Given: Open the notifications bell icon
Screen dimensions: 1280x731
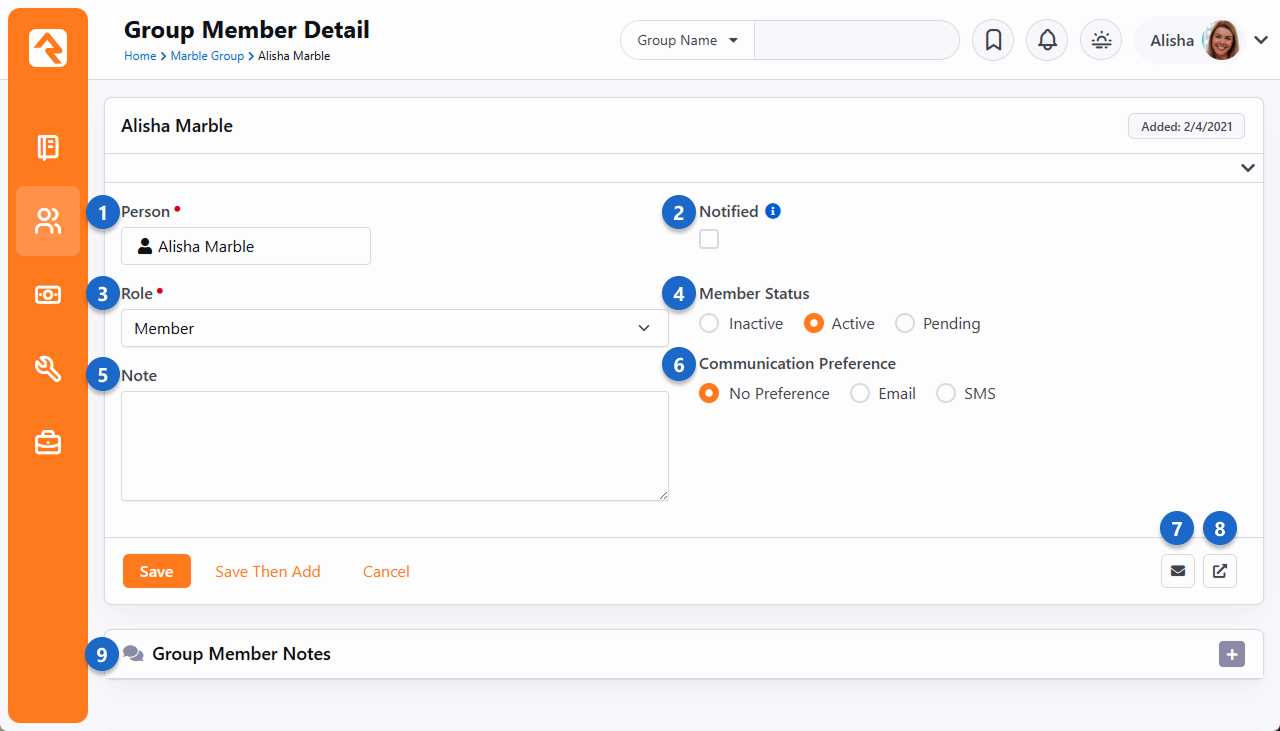Looking at the screenshot, I should coord(1047,40).
